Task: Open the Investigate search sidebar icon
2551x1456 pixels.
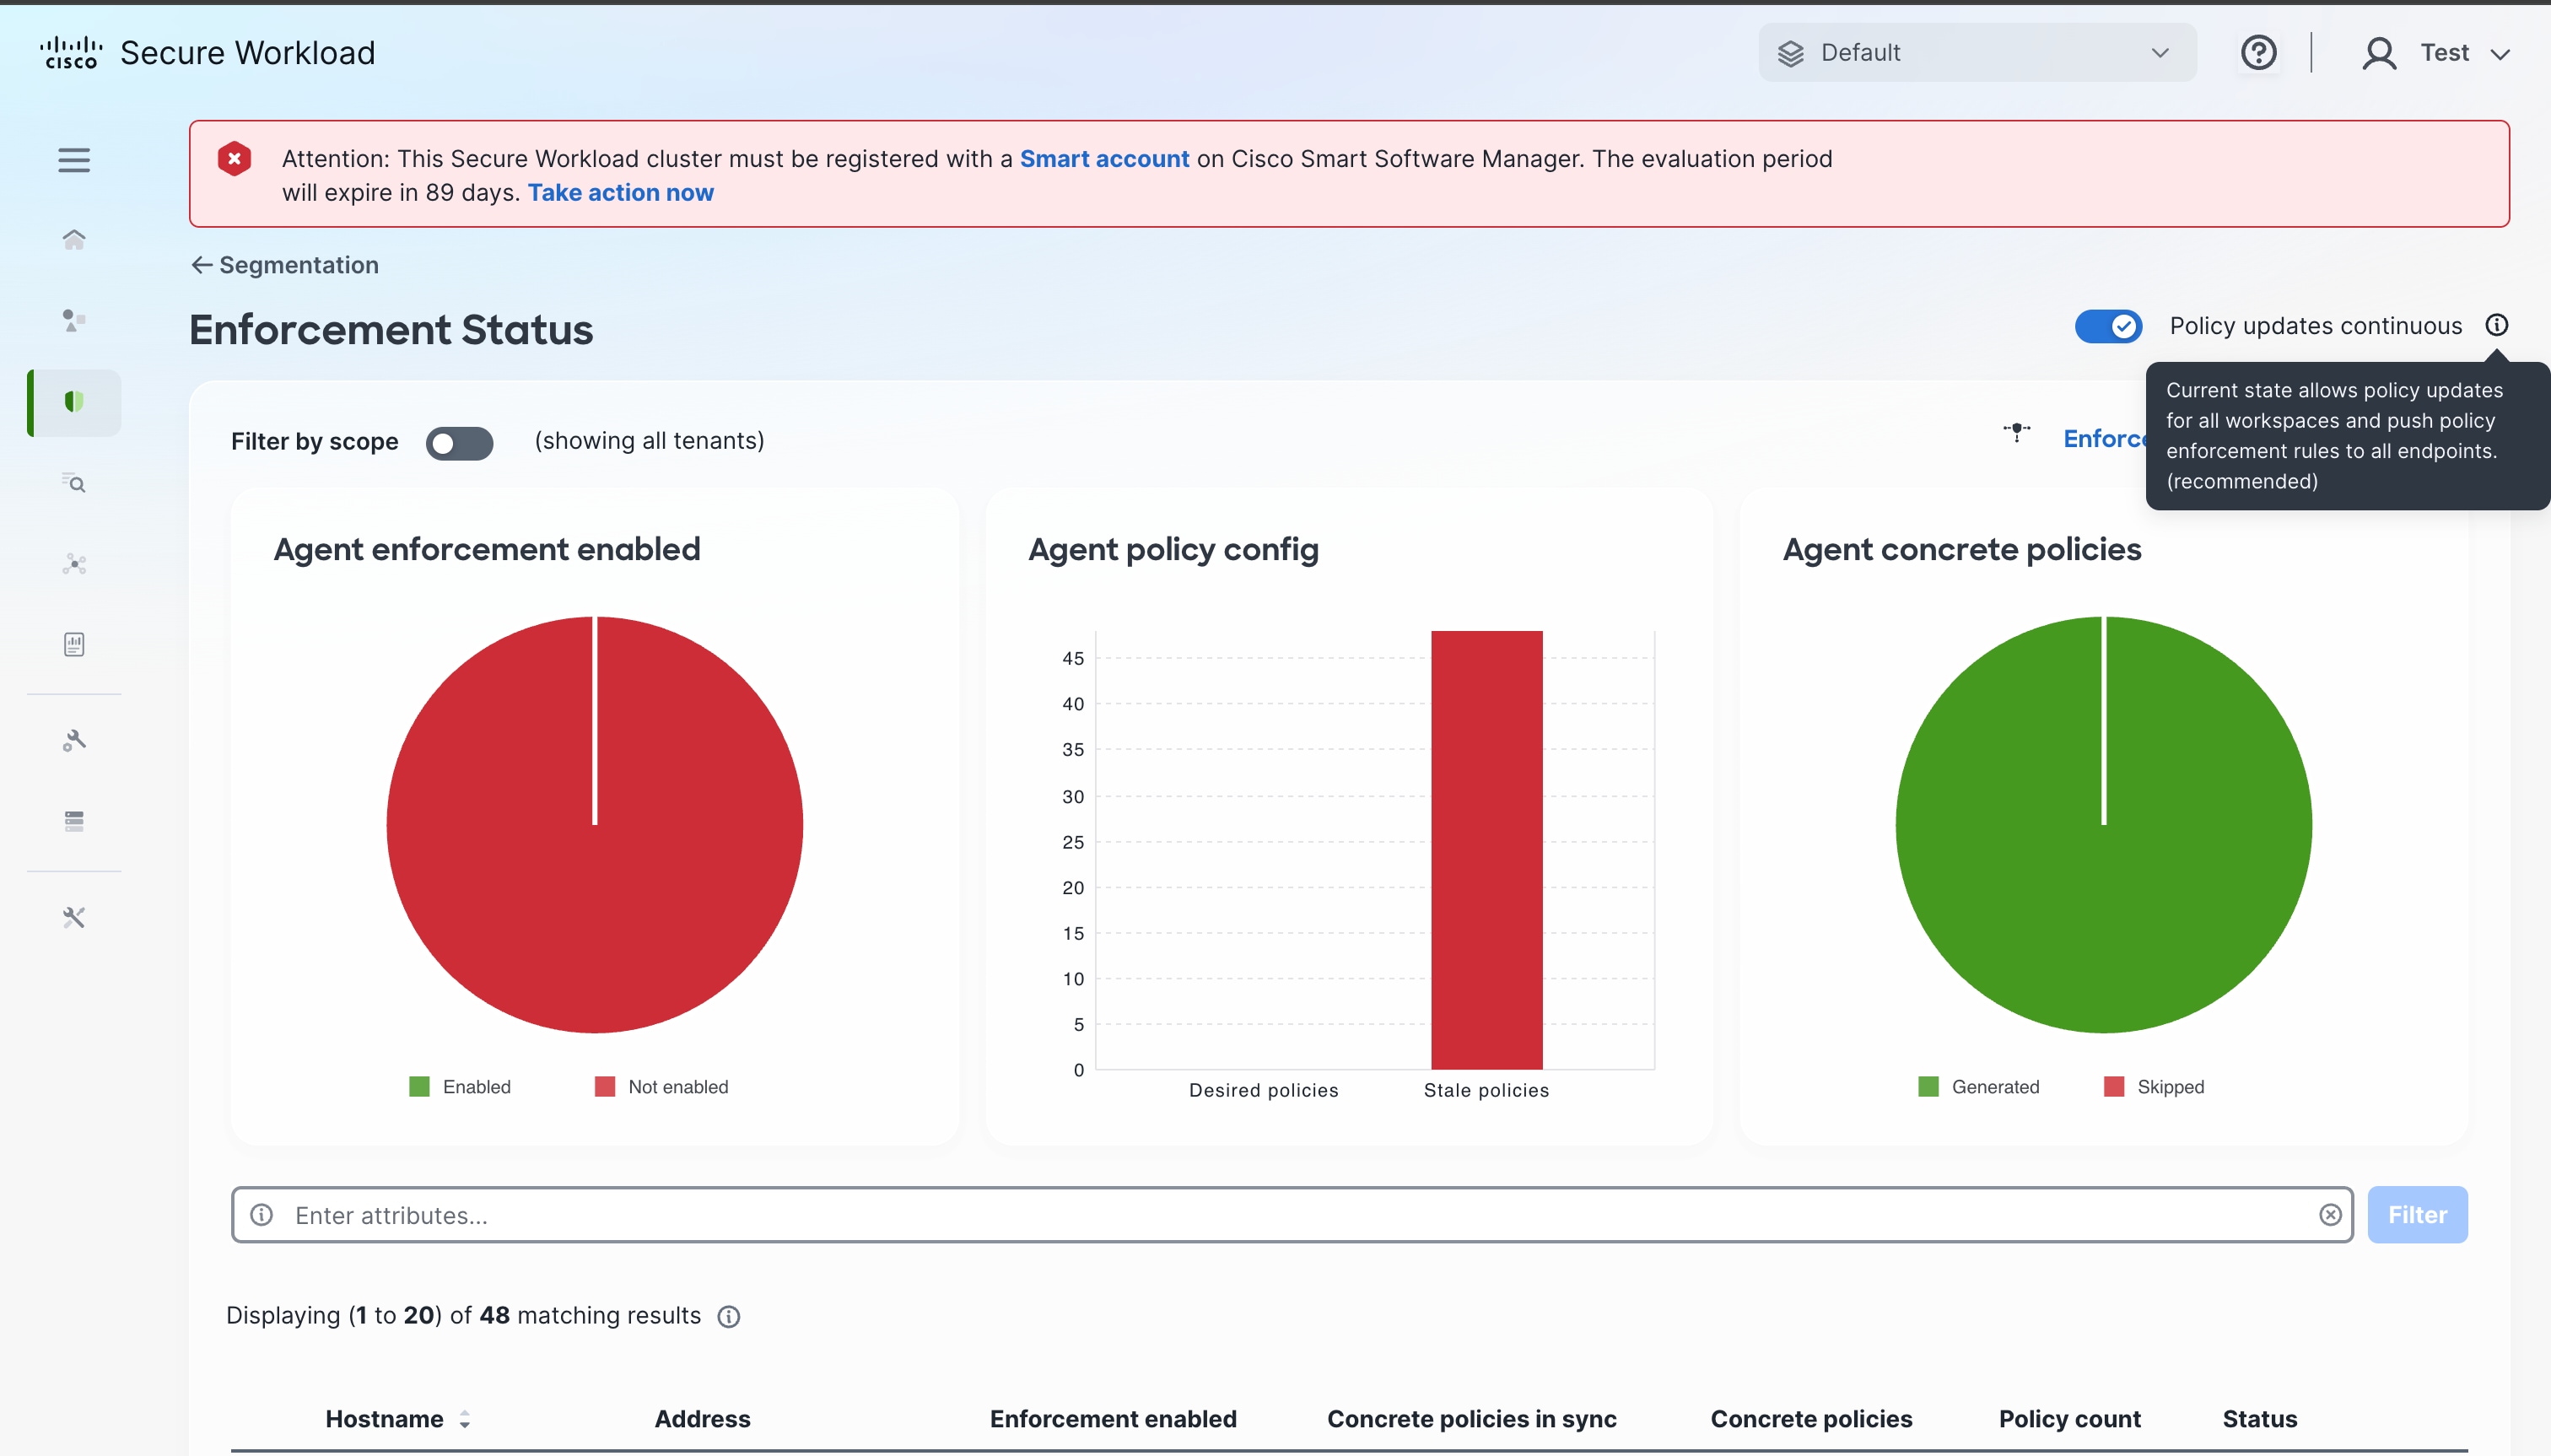Action: click(x=74, y=483)
